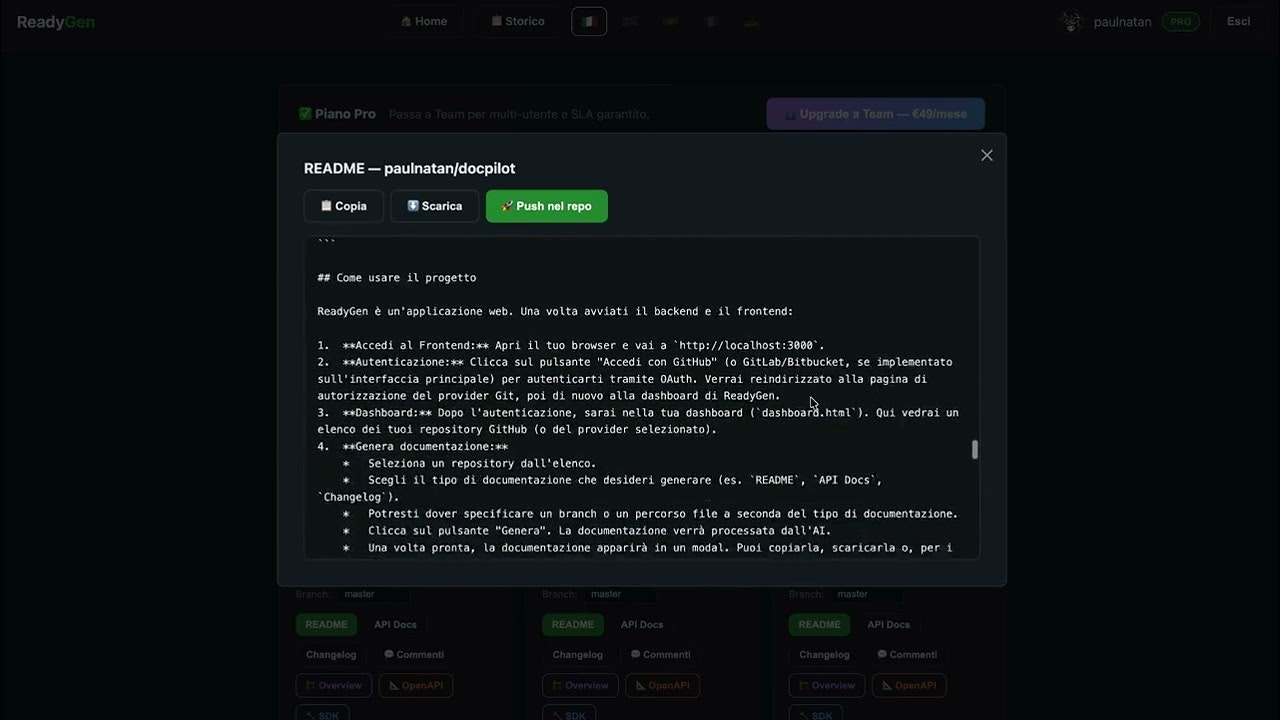Select API Docs in the middle repo card

pos(642,624)
